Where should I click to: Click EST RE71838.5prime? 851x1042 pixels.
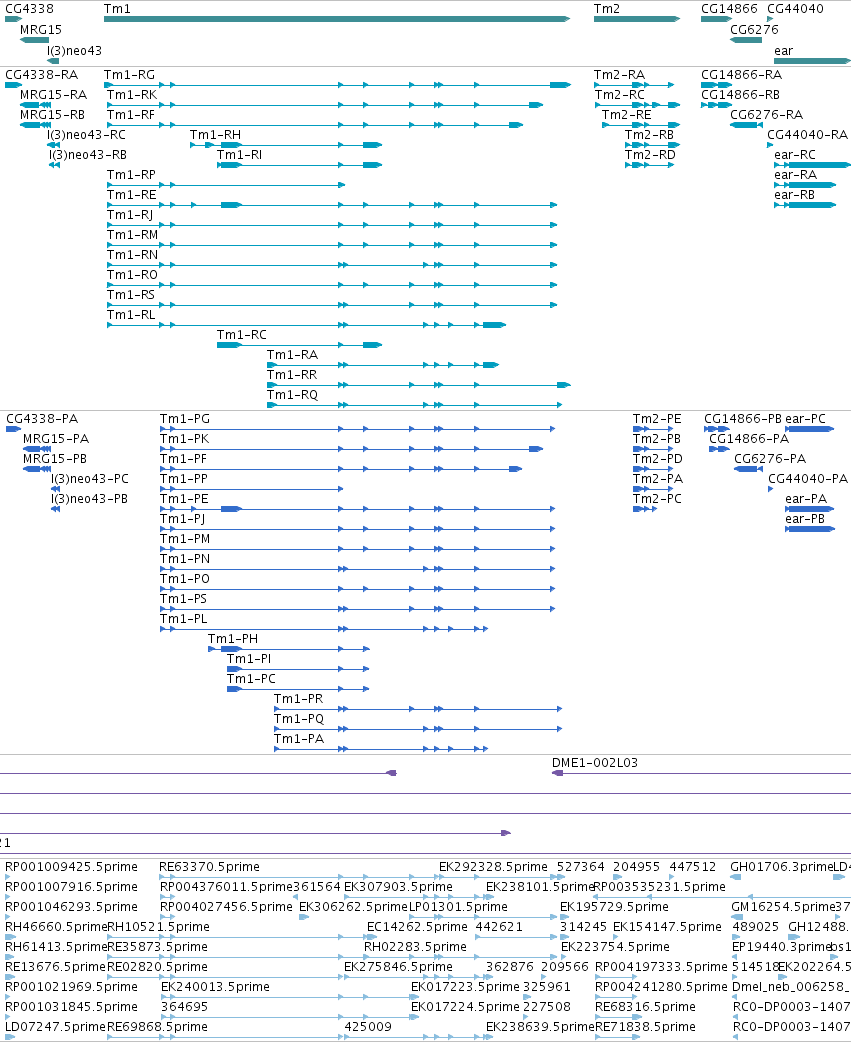click(x=645, y=1027)
